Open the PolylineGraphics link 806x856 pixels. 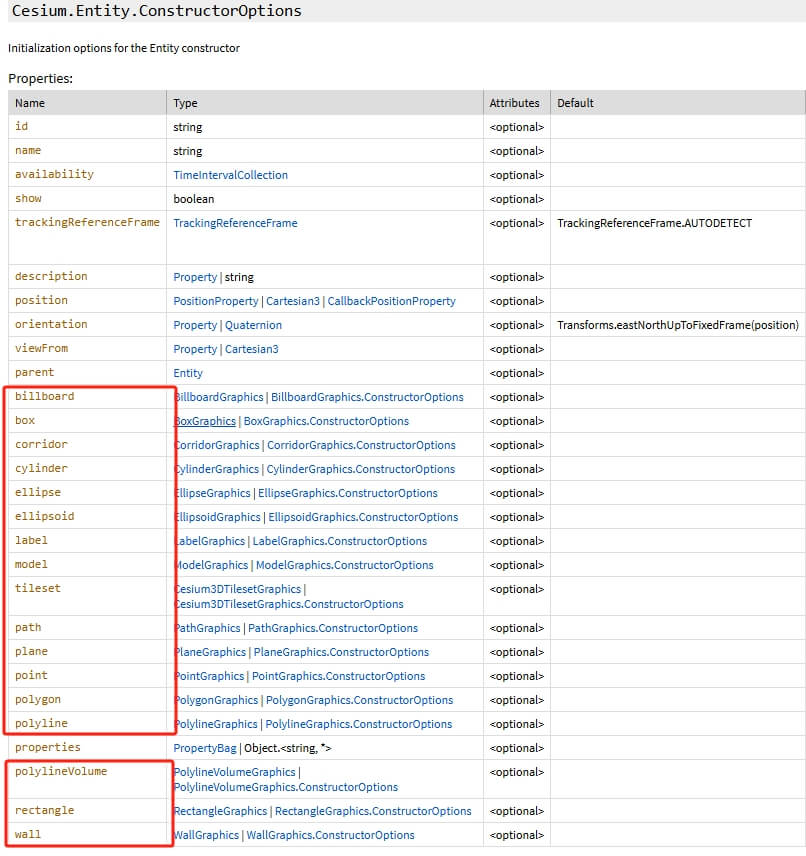[215, 724]
